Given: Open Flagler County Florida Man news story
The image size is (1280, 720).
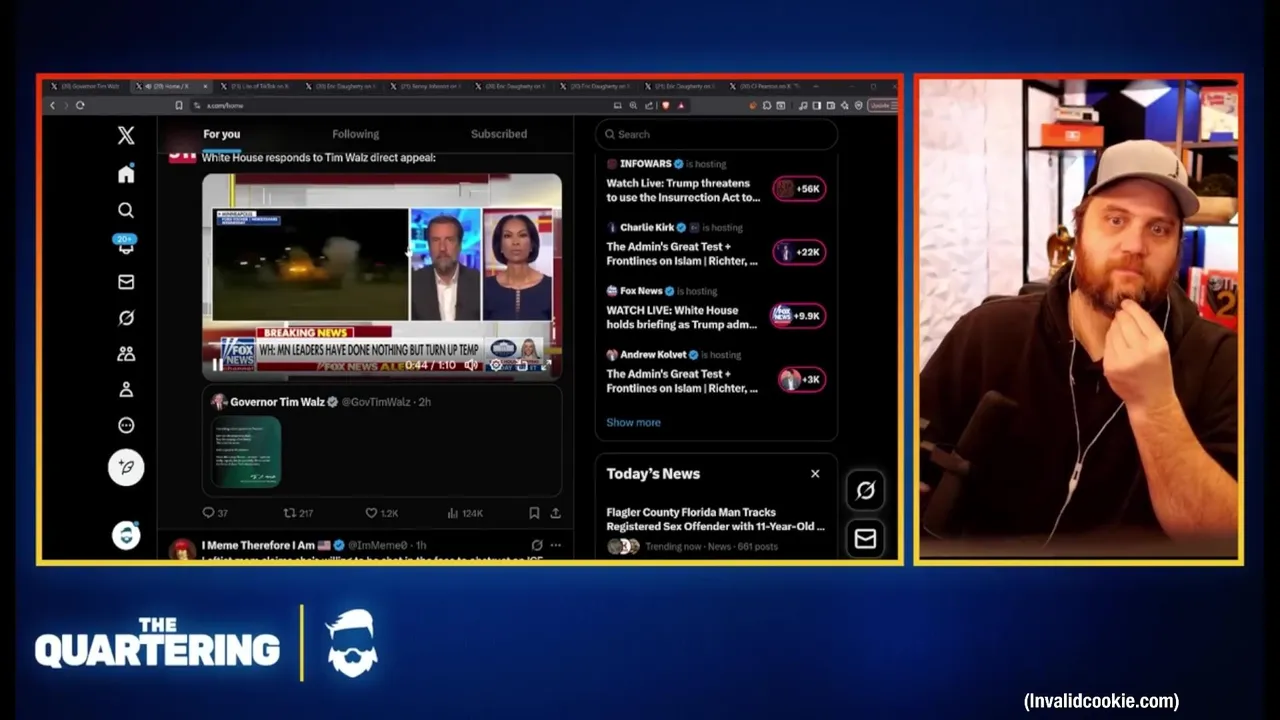Looking at the screenshot, I should (x=716, y=519).
